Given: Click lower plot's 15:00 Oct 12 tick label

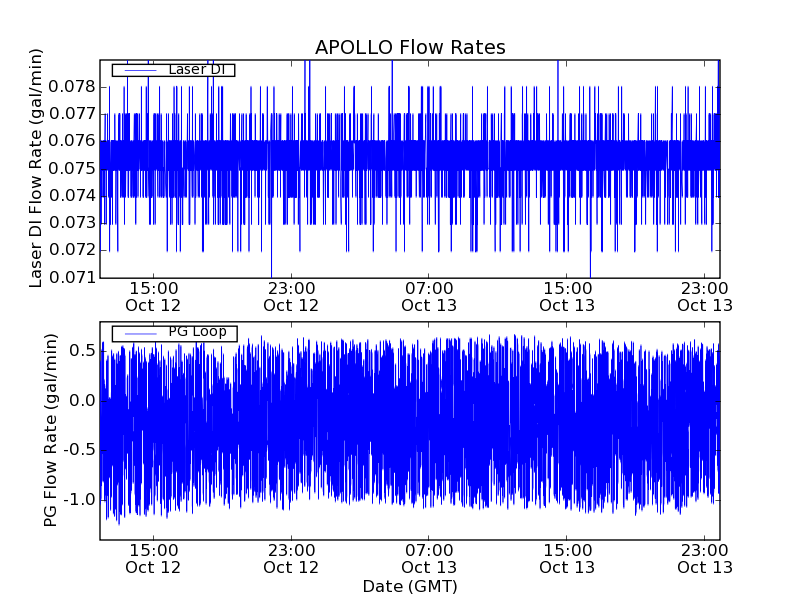Looking at the screenshot, I should tap(153, 559).
